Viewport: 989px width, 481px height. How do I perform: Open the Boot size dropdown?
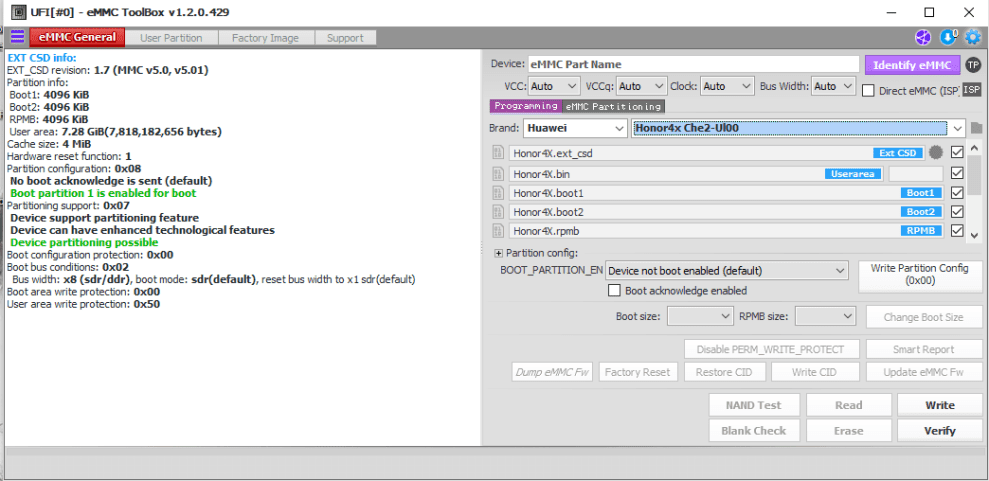pos(700,316)
